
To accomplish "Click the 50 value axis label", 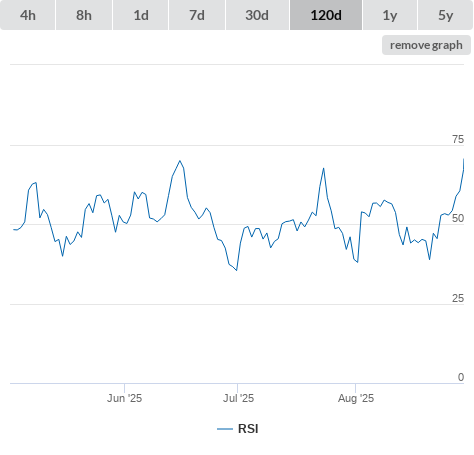I will 458,218.
